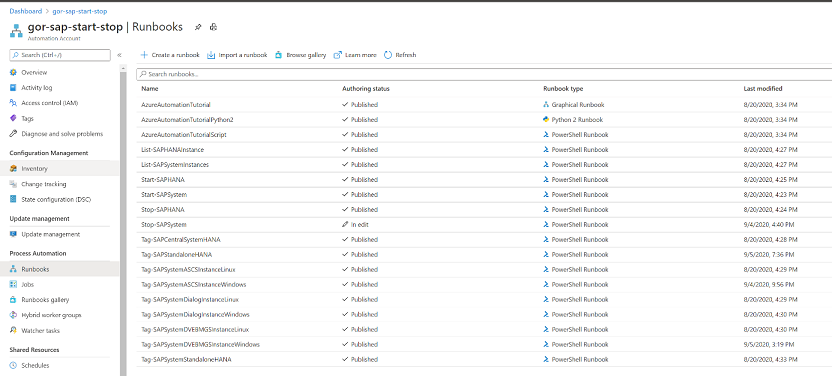Sort by Last modified column header

pyautogui.click(x=763, y=89)
